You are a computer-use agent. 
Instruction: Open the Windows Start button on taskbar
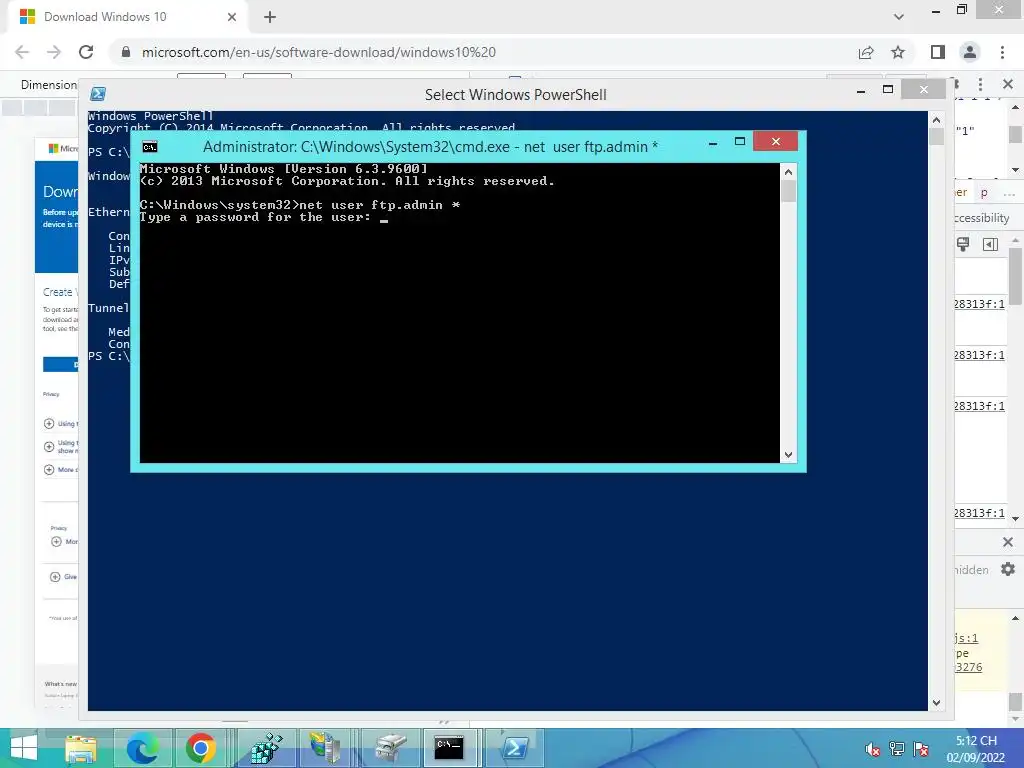(x=24, y=748)
